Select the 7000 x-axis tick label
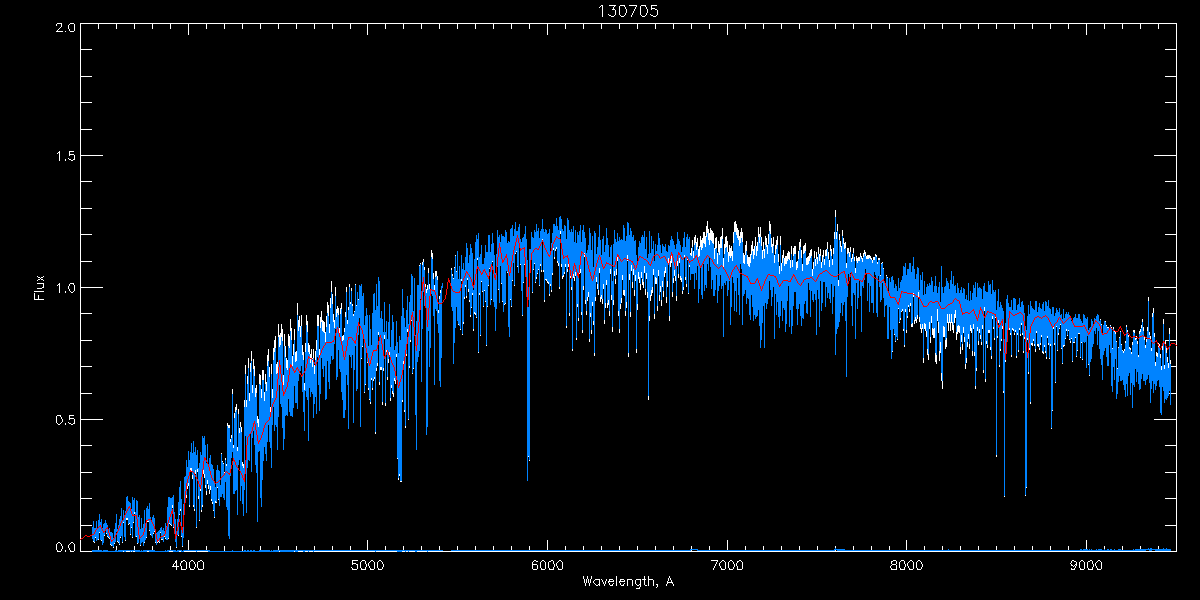Screen dimensions: 1200x600 pos(727,565)
